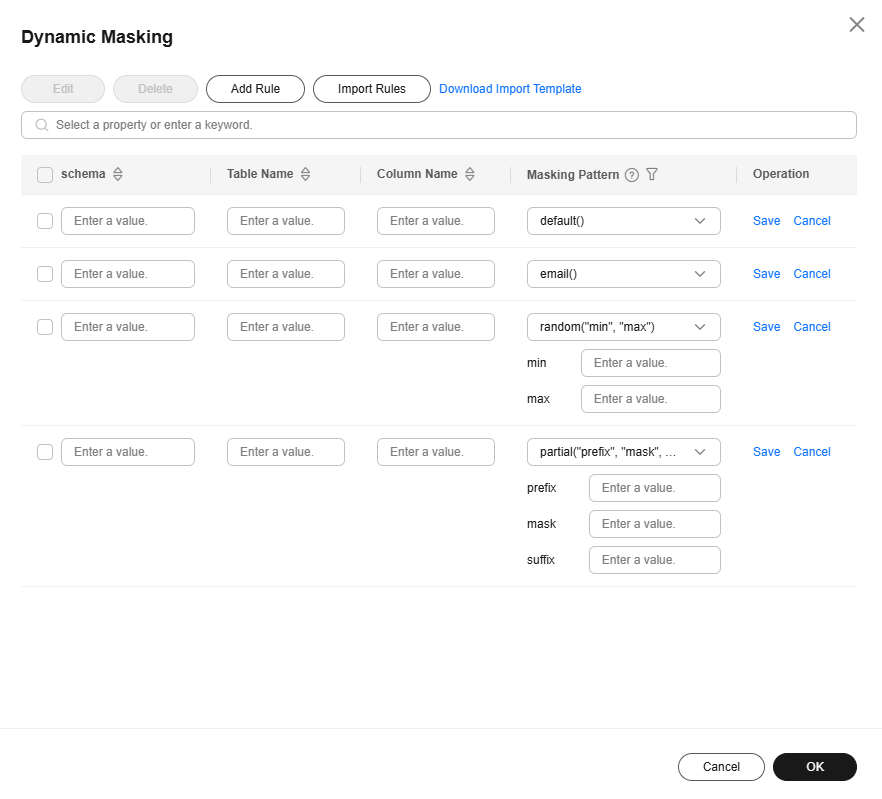Open the Masking Pattern help icon
Image resolution: width=882 pixels, height=799 pixels.
click(x=632, y=175)
